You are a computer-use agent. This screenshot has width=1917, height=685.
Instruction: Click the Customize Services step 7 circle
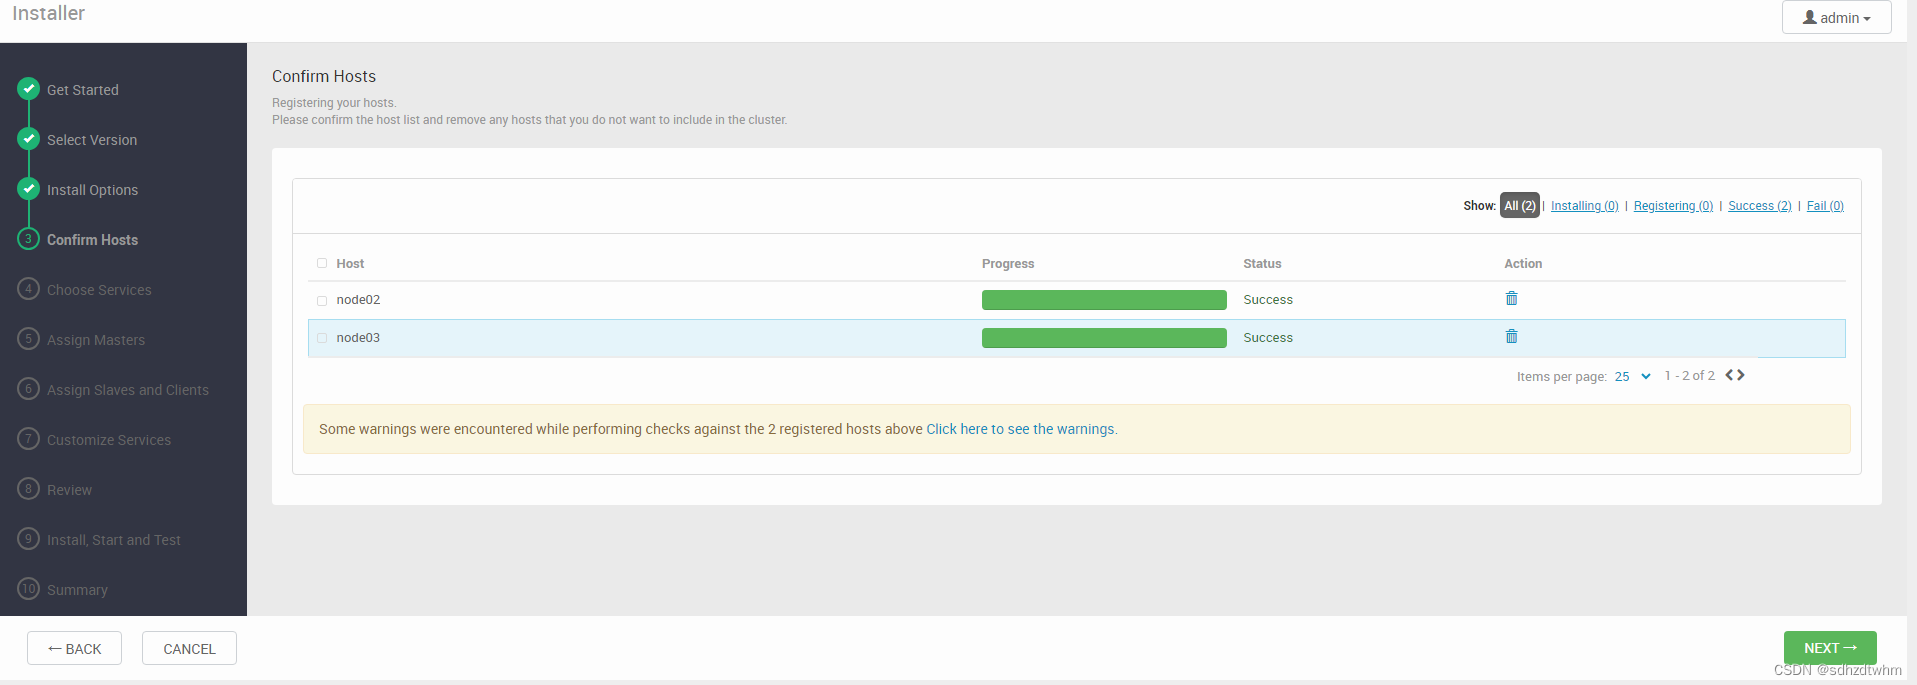pos(29,439)
